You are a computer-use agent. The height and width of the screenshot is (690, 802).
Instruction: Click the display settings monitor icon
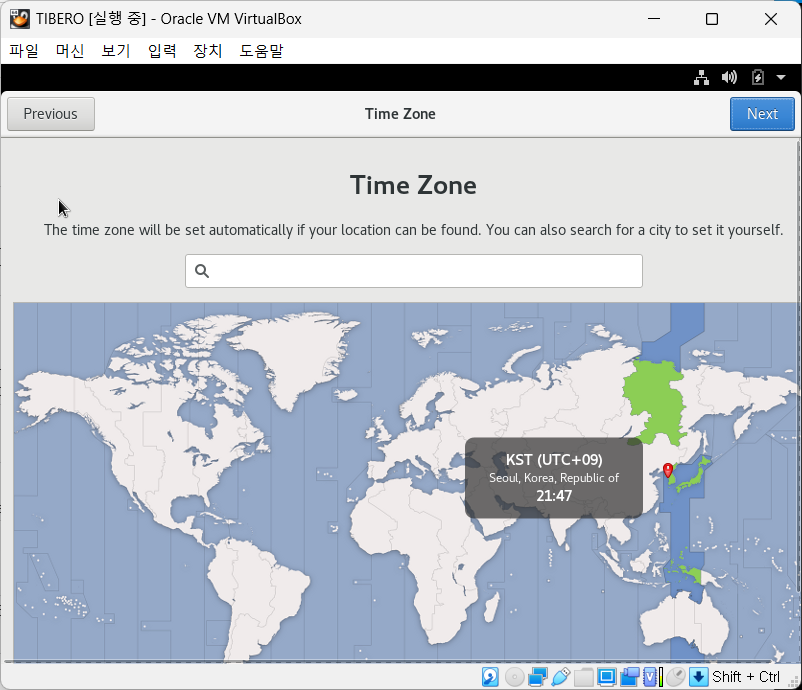tap(607, 677)
